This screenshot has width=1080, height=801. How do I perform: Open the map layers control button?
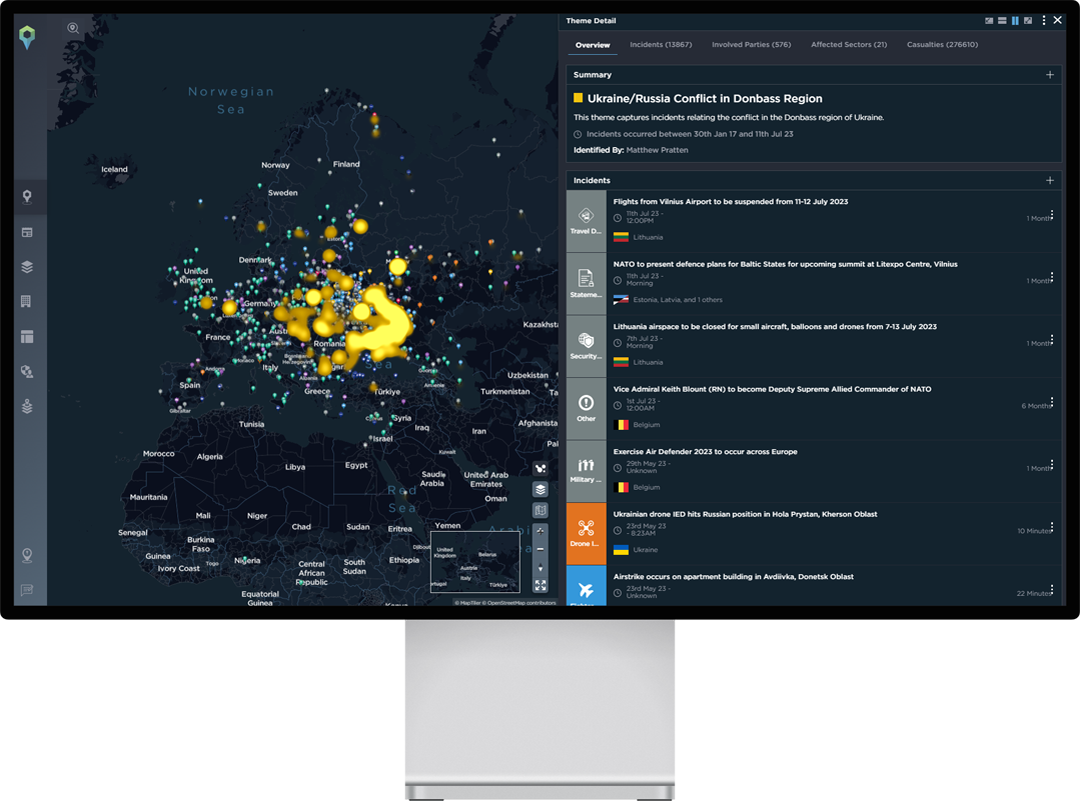(x=541, y=489)
